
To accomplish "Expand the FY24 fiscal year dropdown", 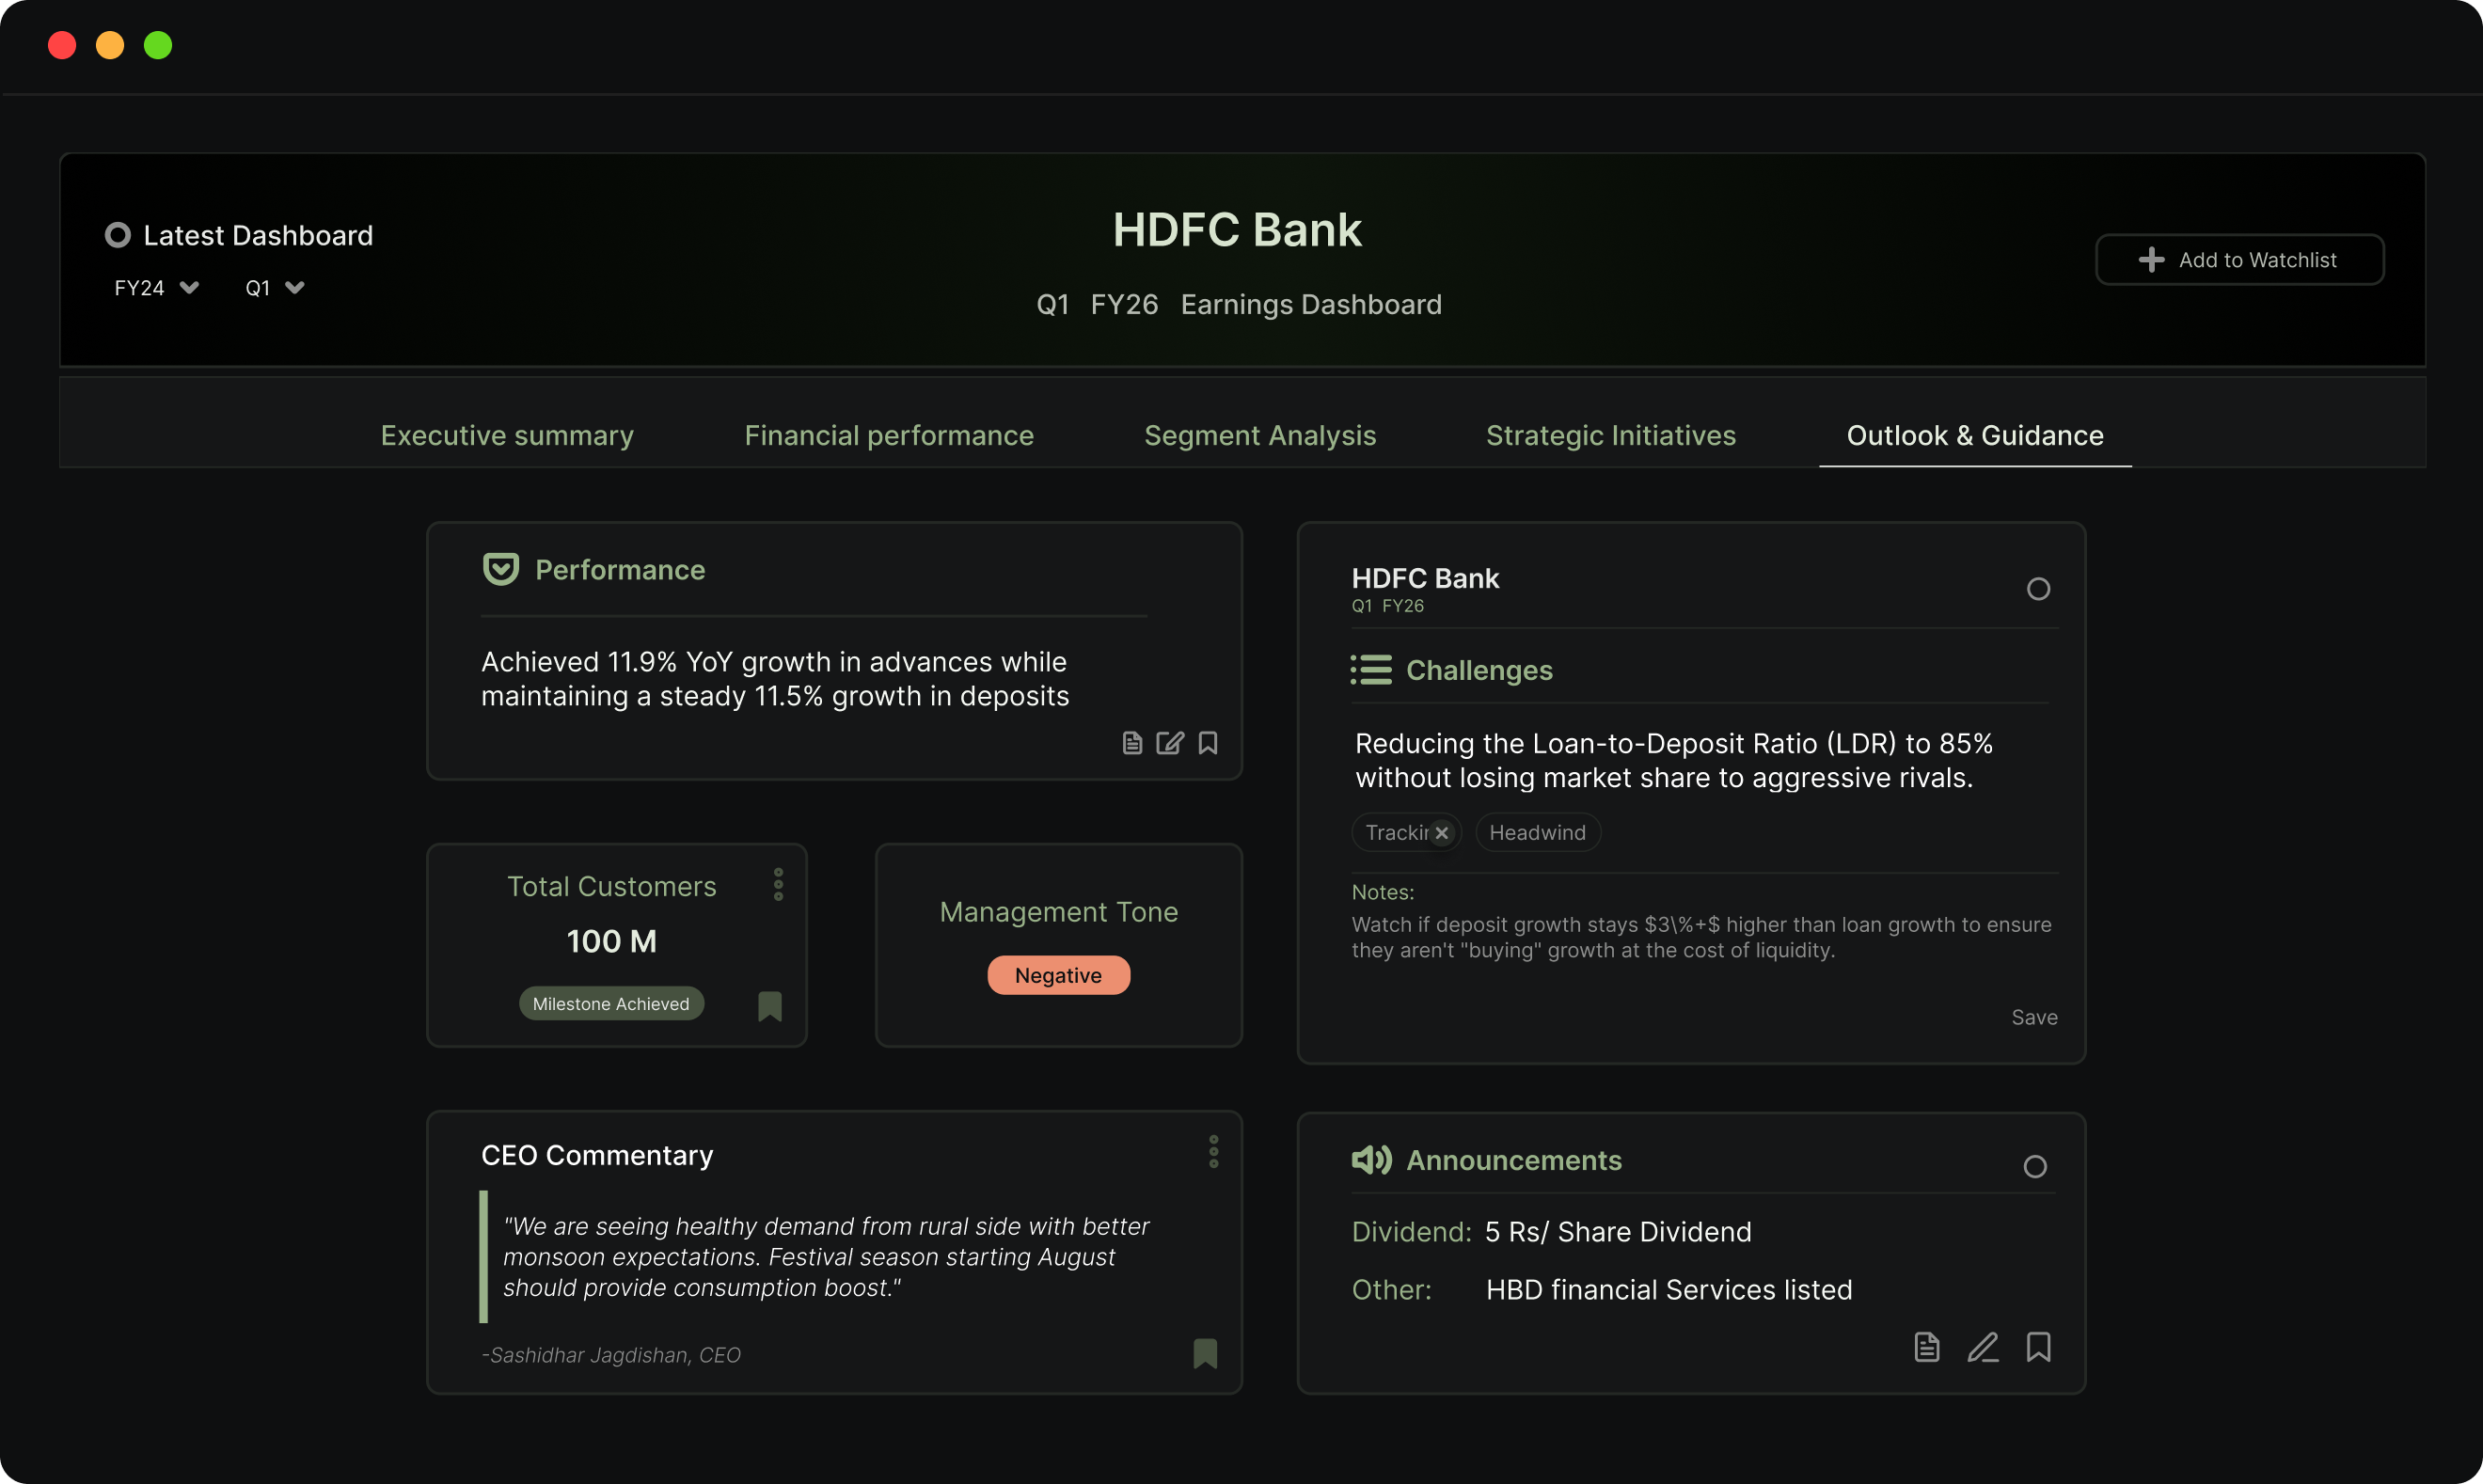I will [x=156, y=288].
